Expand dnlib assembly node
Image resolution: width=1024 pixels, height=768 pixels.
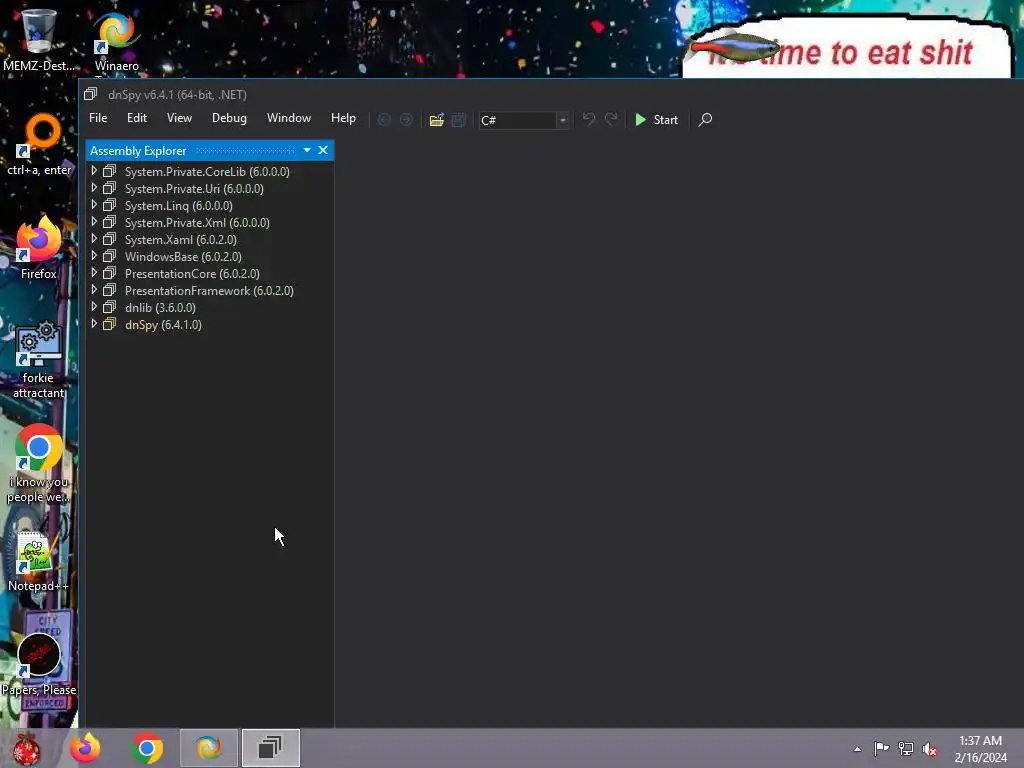94,306
